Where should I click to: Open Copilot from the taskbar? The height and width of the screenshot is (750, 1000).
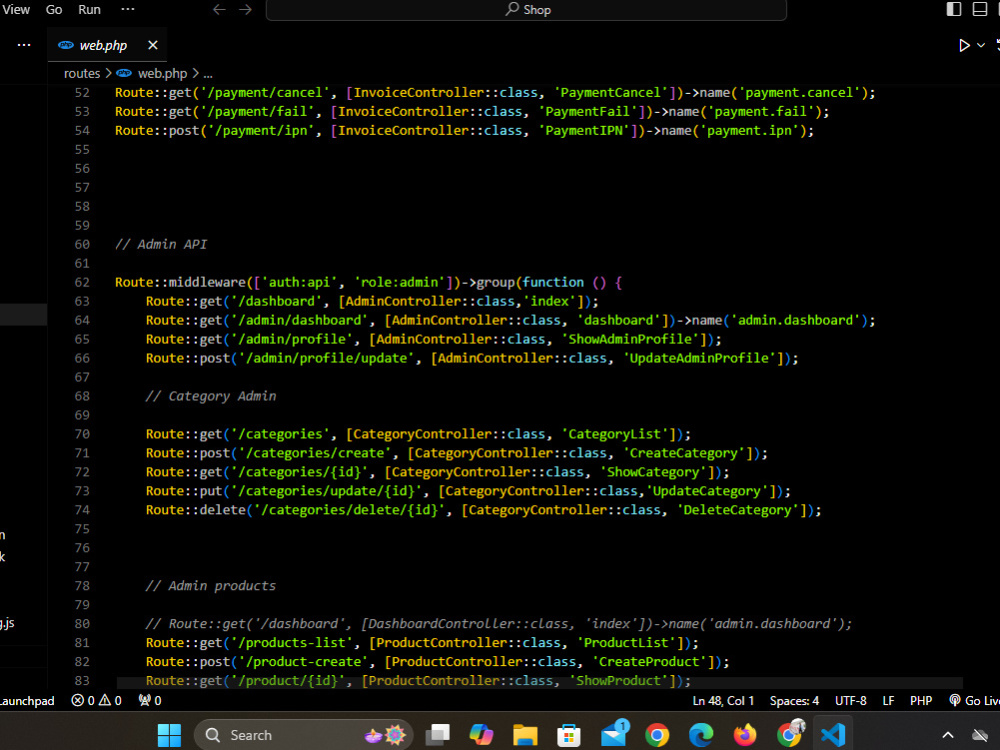(482, 735)
